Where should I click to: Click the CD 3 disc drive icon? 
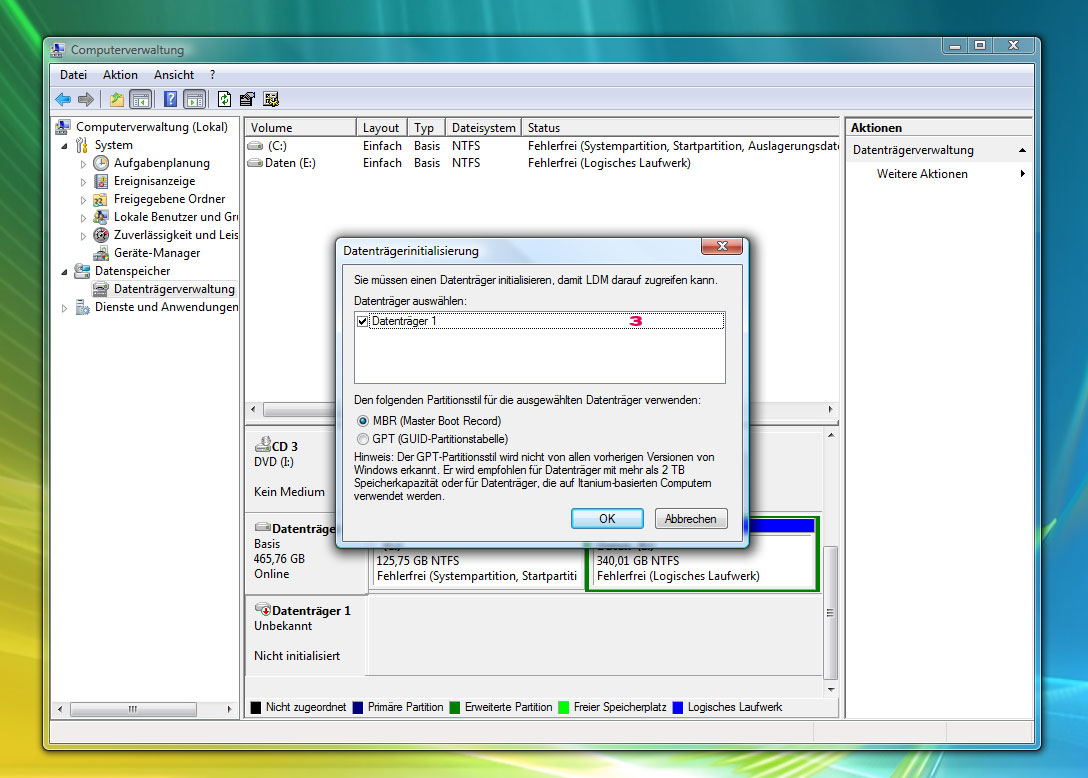(x=263, y=444)
